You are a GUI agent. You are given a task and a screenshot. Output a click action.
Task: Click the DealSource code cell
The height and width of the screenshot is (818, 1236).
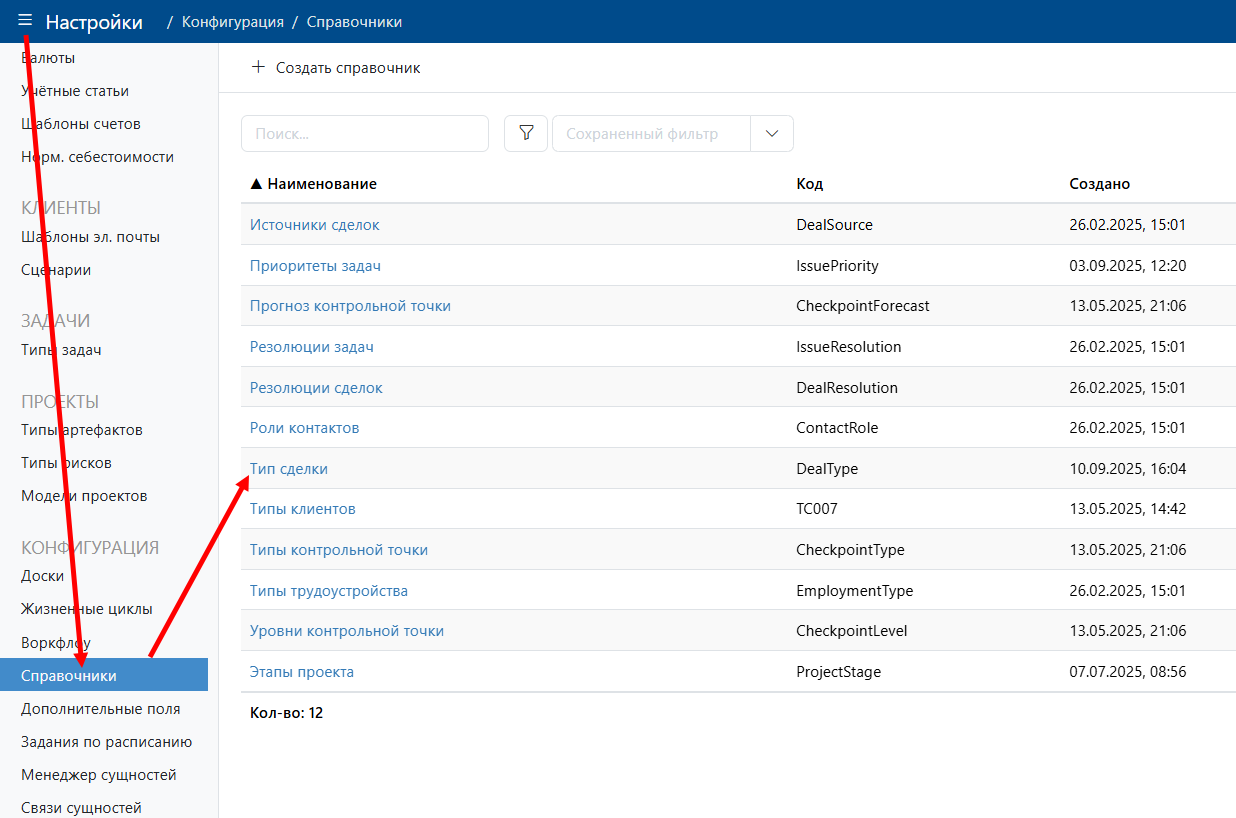click(834, 225)
